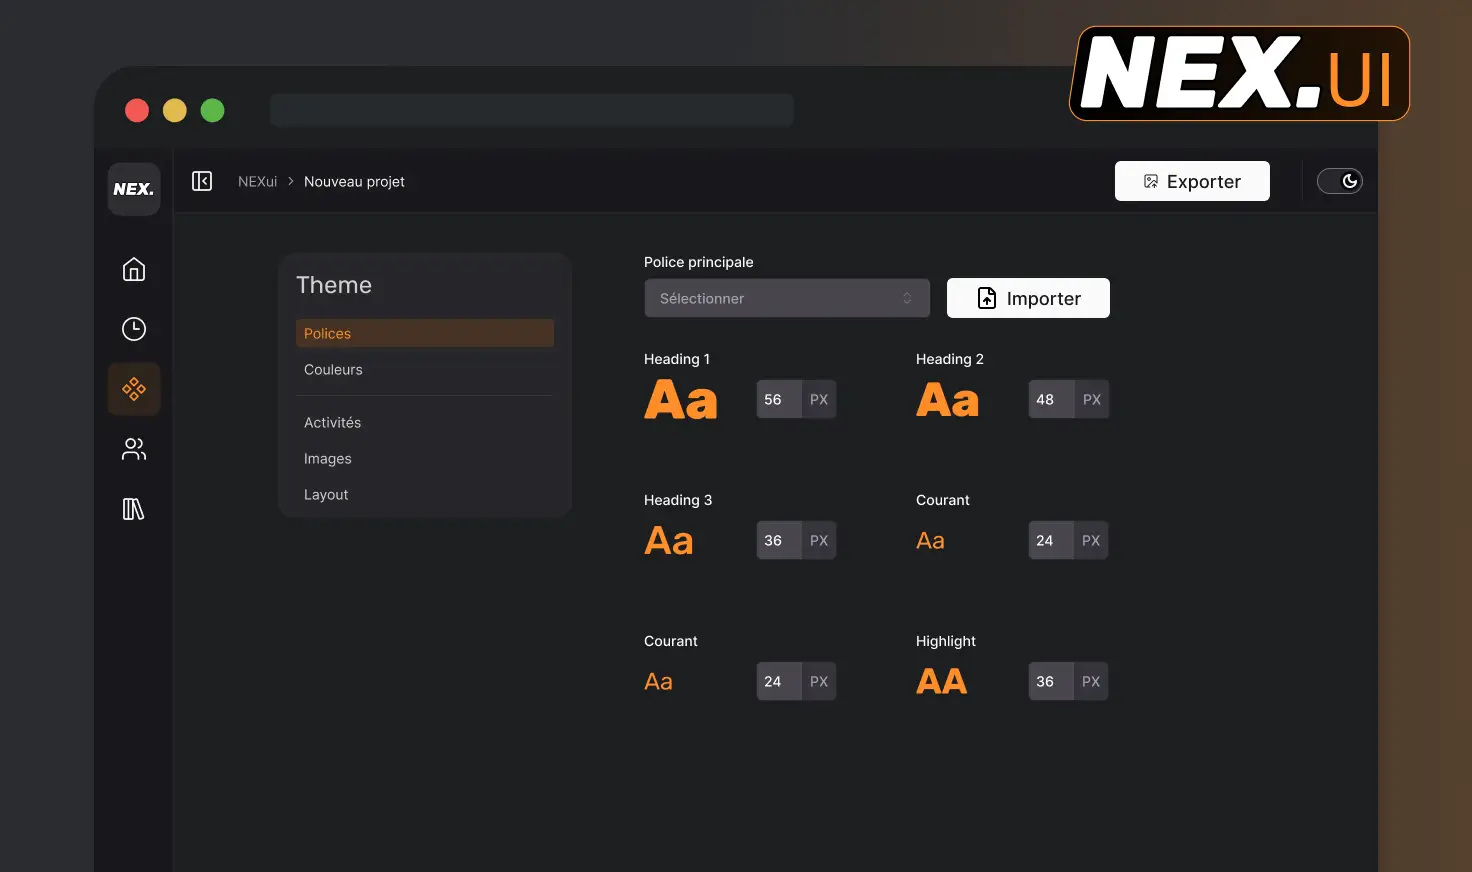This screenshot has width=1472, height=872.
Task: Click the Exporter button
Action: (1192, 181)
